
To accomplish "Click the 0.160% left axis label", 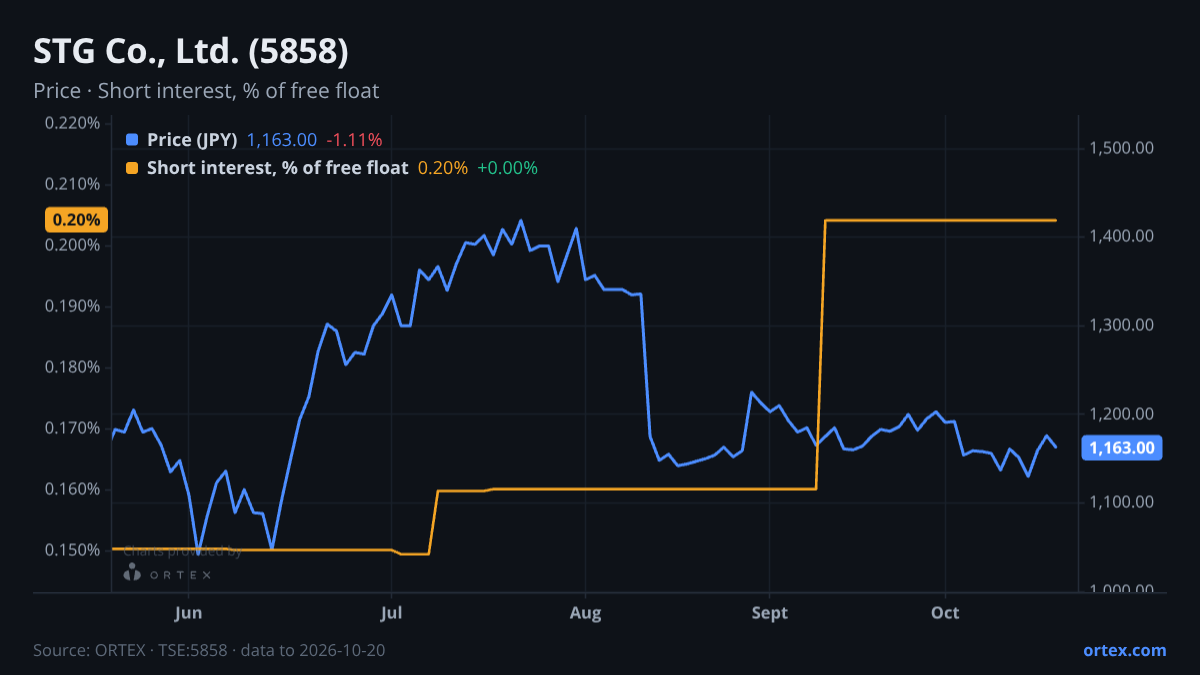I will pyautogui.click(x=73, y=489).
